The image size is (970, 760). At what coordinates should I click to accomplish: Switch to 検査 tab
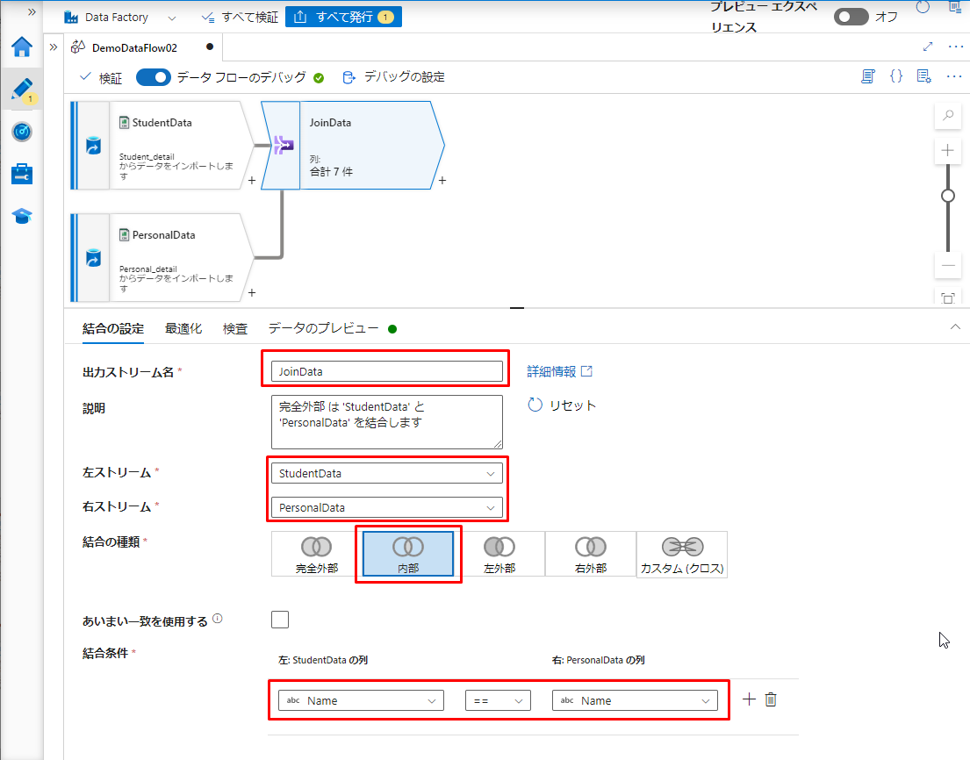(235, 329)
